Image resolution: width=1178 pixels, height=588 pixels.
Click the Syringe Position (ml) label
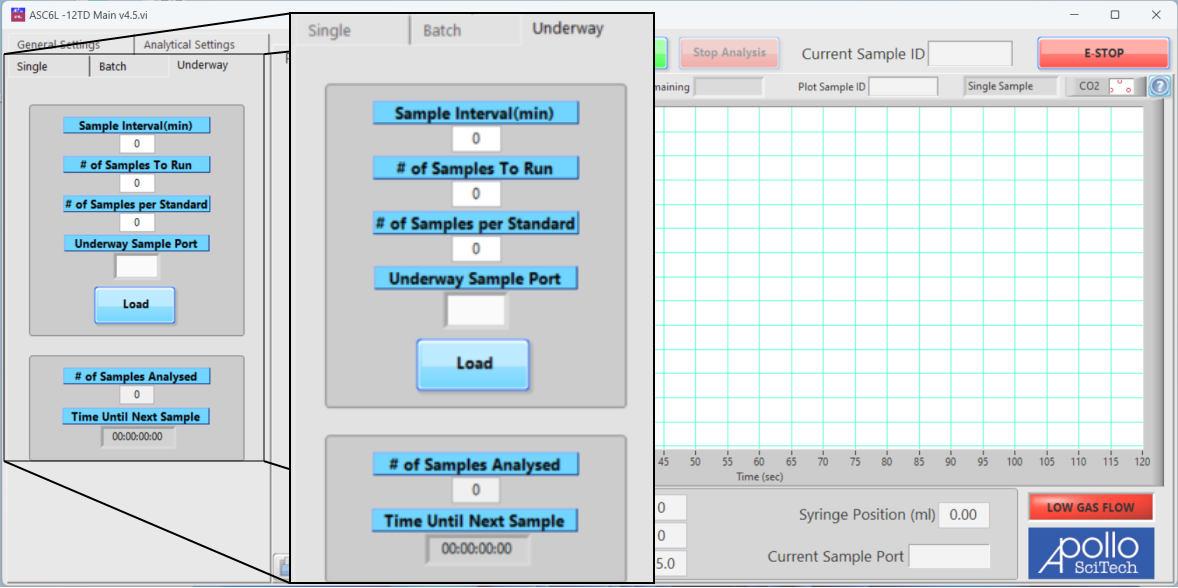[867, 515]
